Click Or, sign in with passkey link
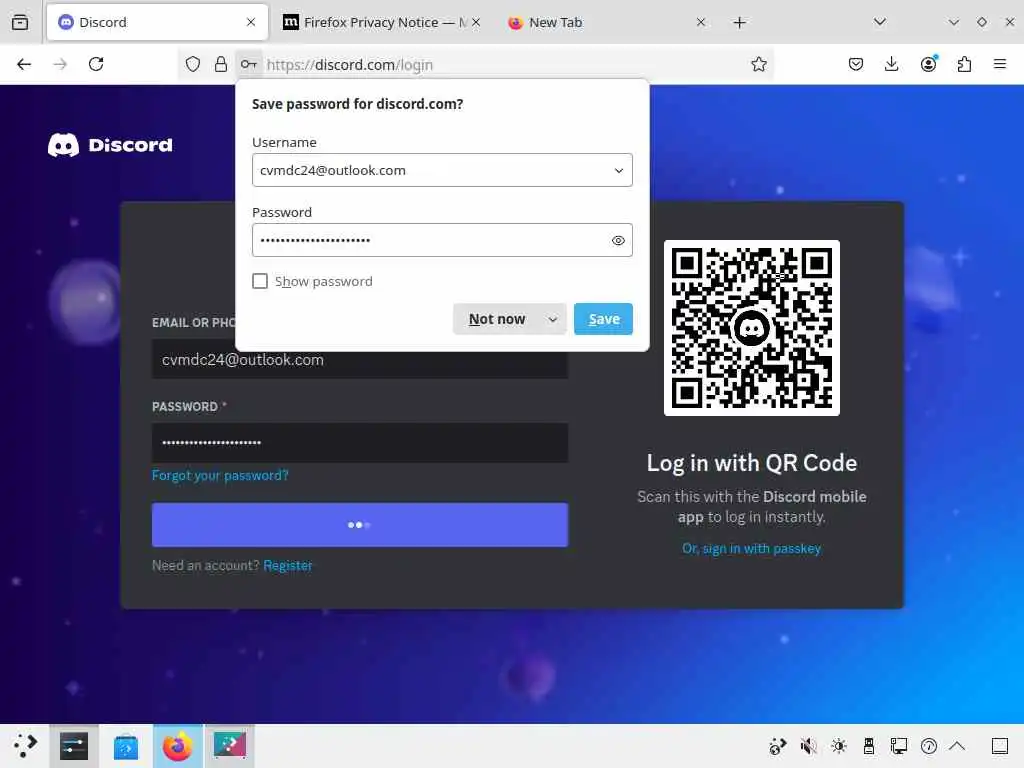Screen dimensions: 1024x768 pyautogui.click(x=752, y=549)
